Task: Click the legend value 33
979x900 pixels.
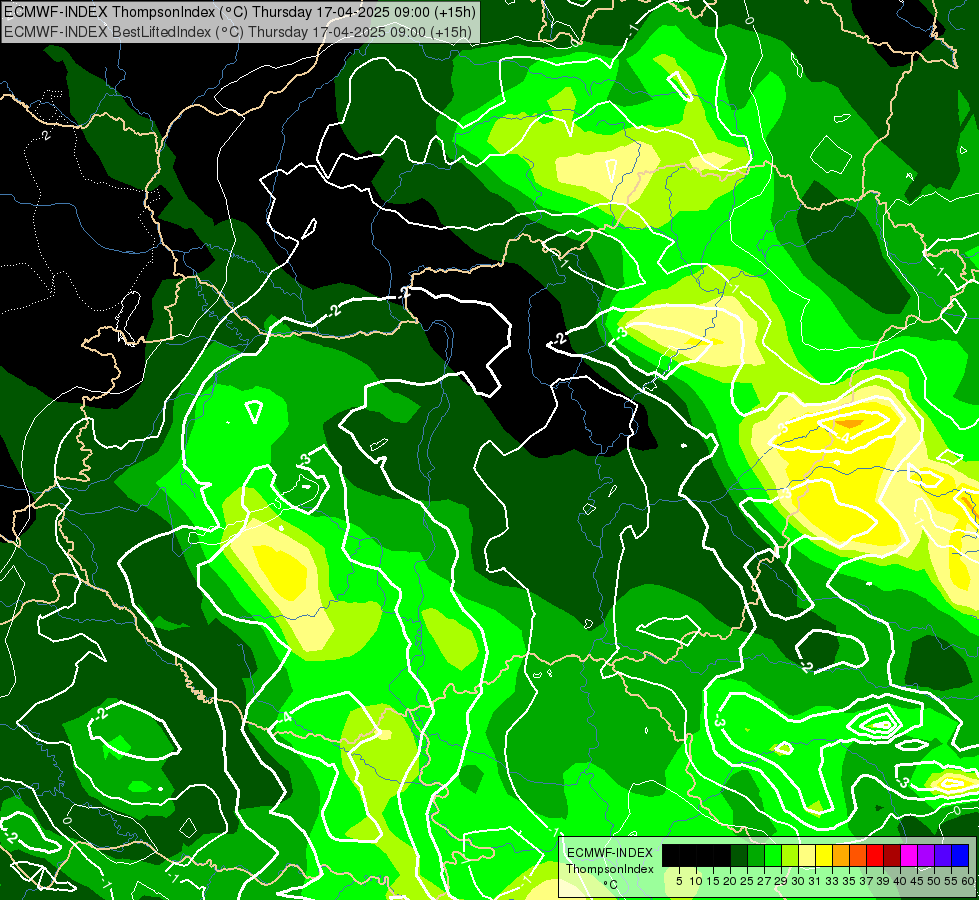Action: (833, 881)
